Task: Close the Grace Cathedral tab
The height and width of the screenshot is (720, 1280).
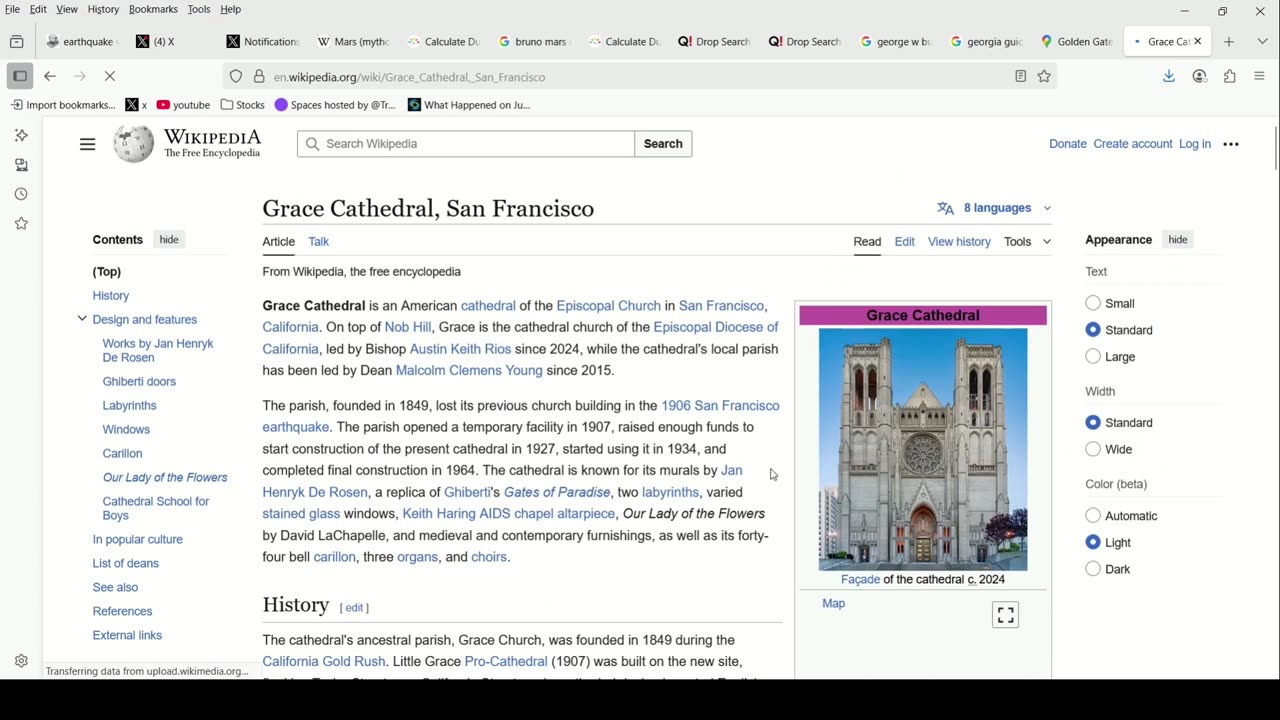Action: tap(1197, 42)
